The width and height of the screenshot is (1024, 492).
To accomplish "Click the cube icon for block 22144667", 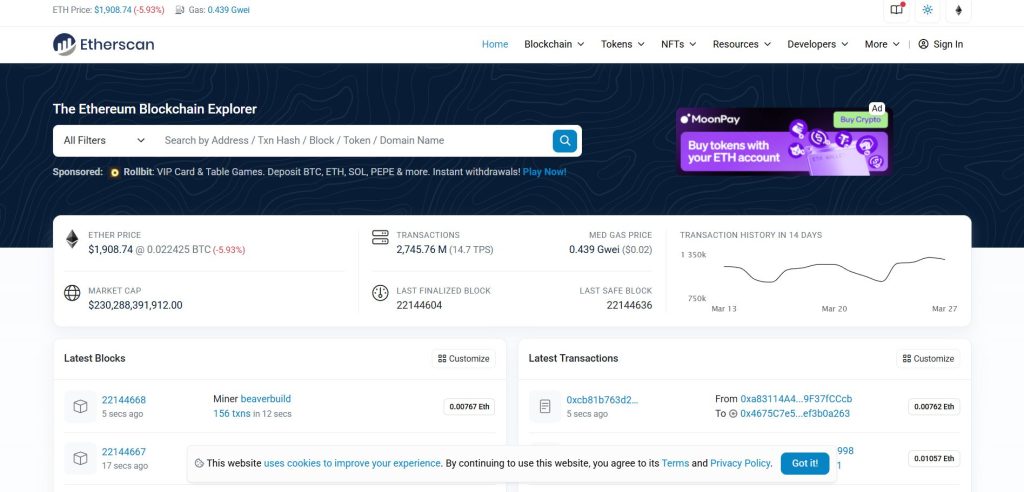I will tap(80, 458).
